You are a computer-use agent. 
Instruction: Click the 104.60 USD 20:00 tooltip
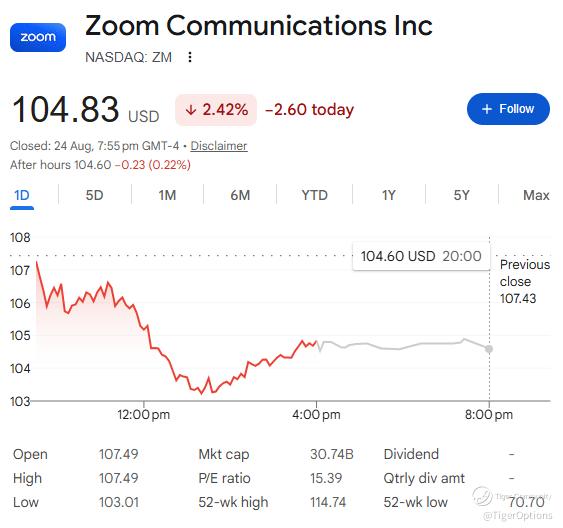[421, 256]
